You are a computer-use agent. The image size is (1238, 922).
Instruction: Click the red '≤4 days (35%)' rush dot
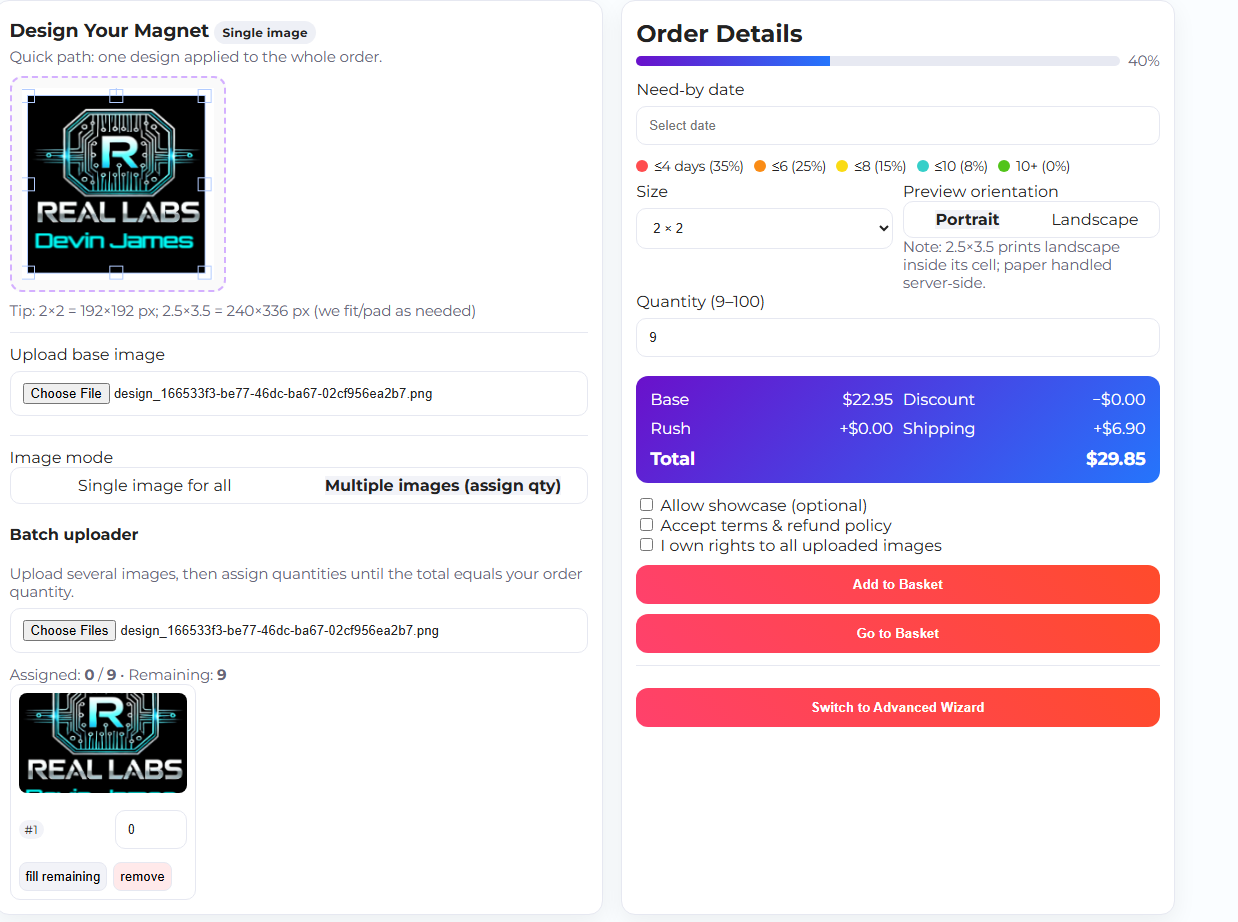(x=642, y=166)
